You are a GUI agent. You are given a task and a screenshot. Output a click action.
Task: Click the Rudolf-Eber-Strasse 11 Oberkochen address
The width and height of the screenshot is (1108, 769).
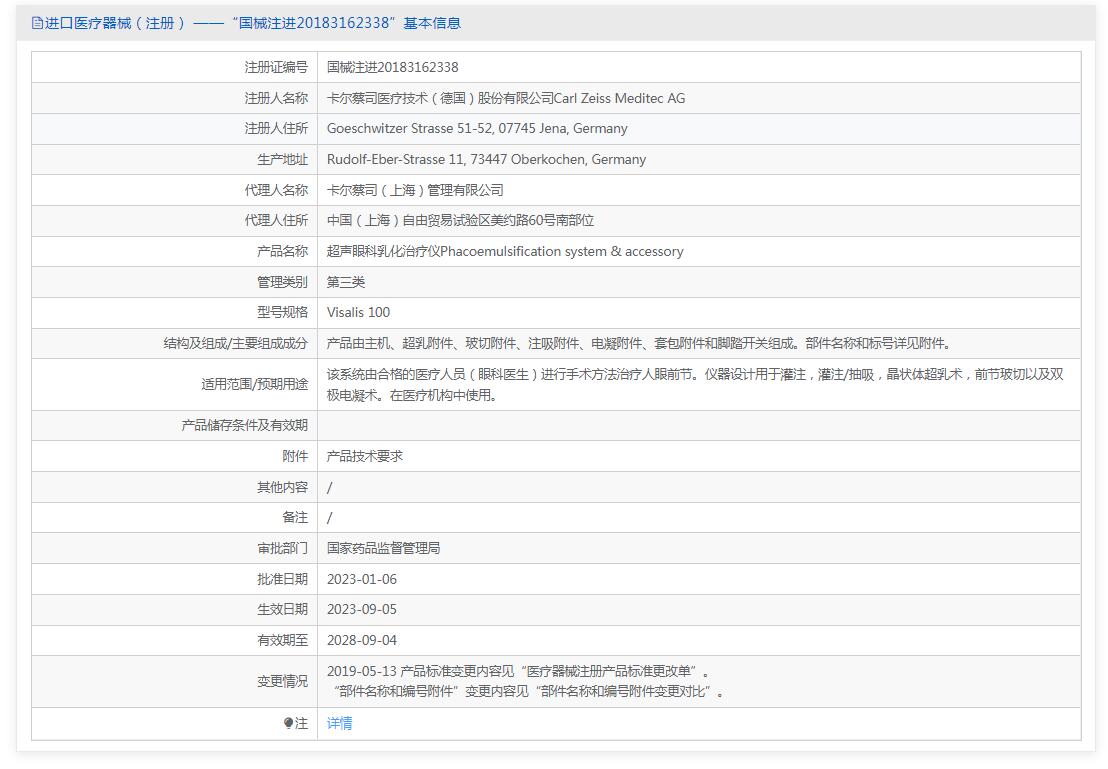tap(486, 160)
